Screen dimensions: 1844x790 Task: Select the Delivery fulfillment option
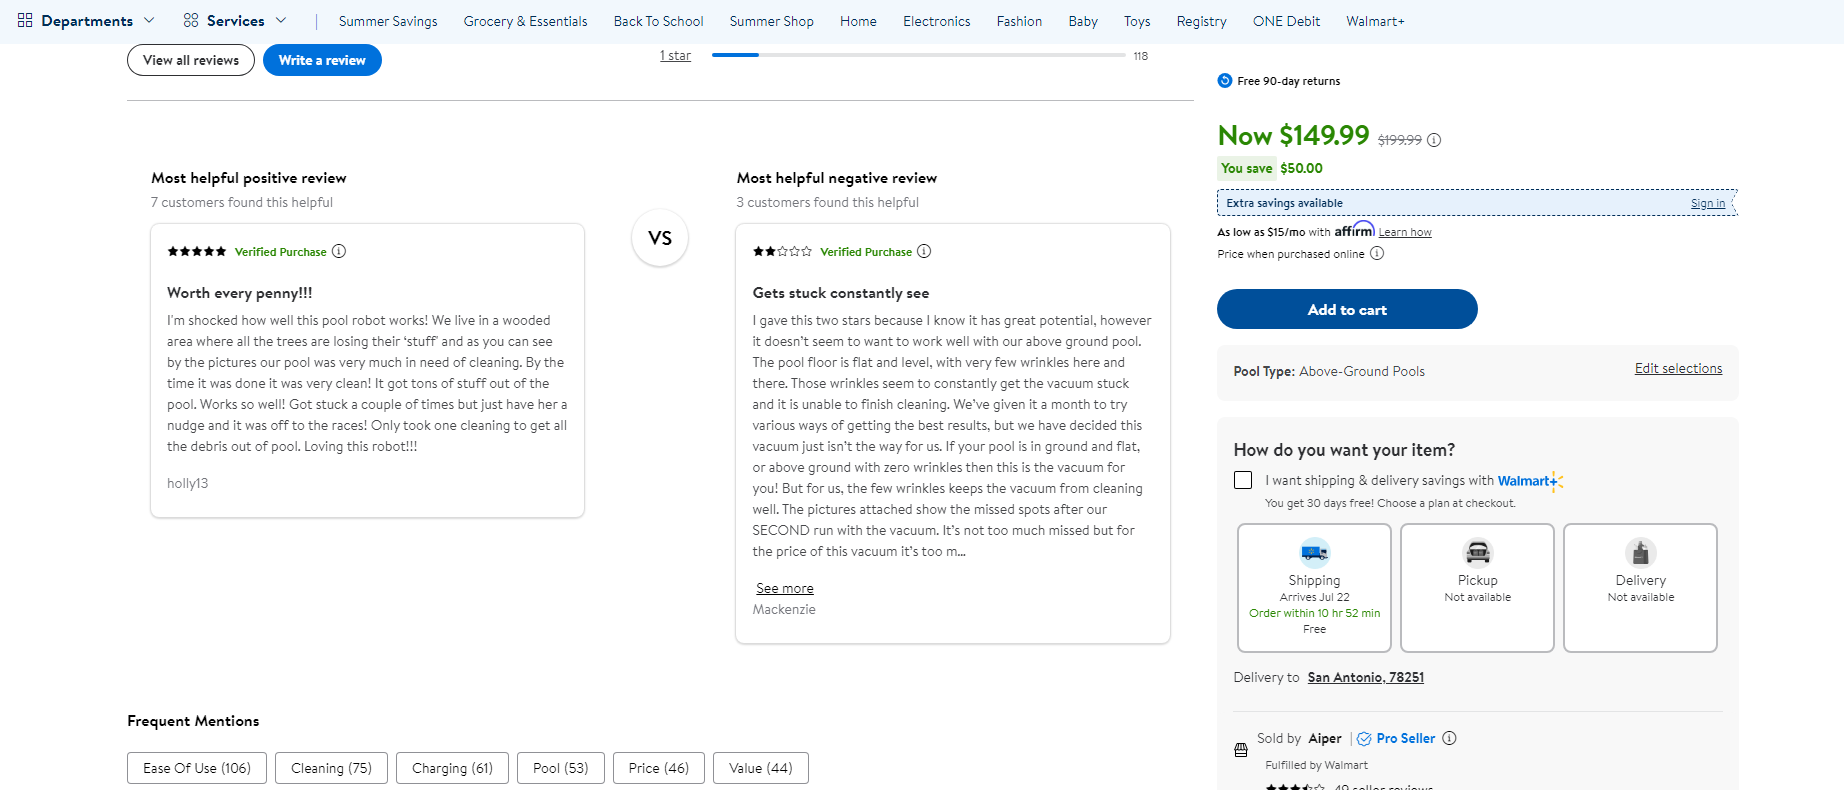(1640, 588)
